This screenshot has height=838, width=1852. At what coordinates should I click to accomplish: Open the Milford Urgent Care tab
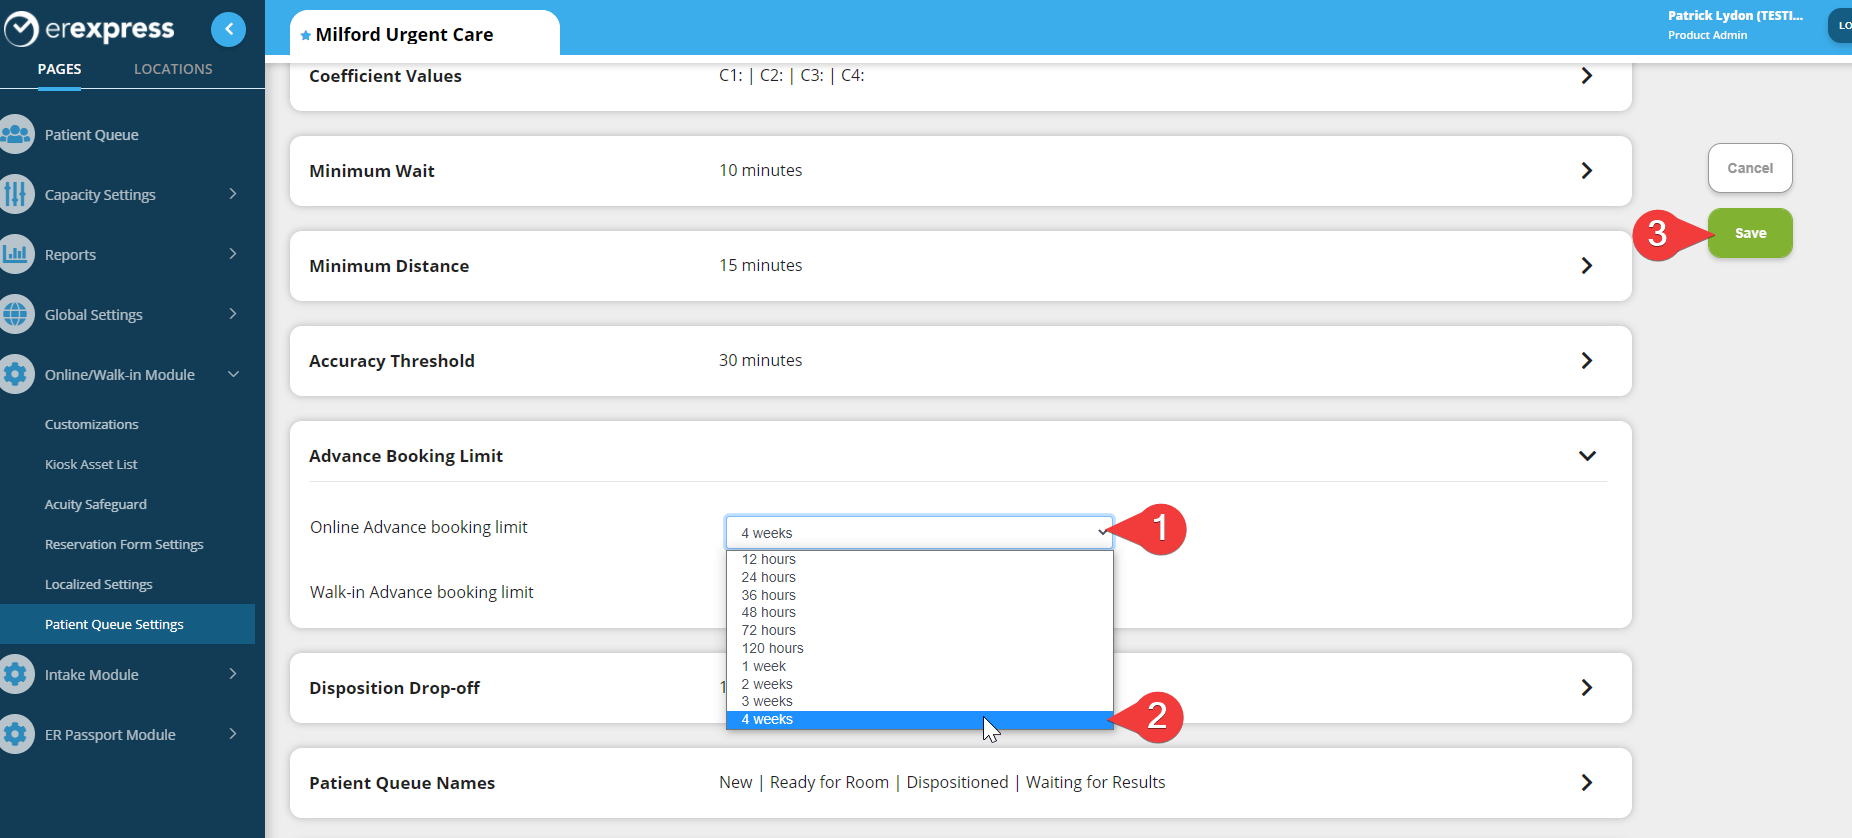point(404,35)
